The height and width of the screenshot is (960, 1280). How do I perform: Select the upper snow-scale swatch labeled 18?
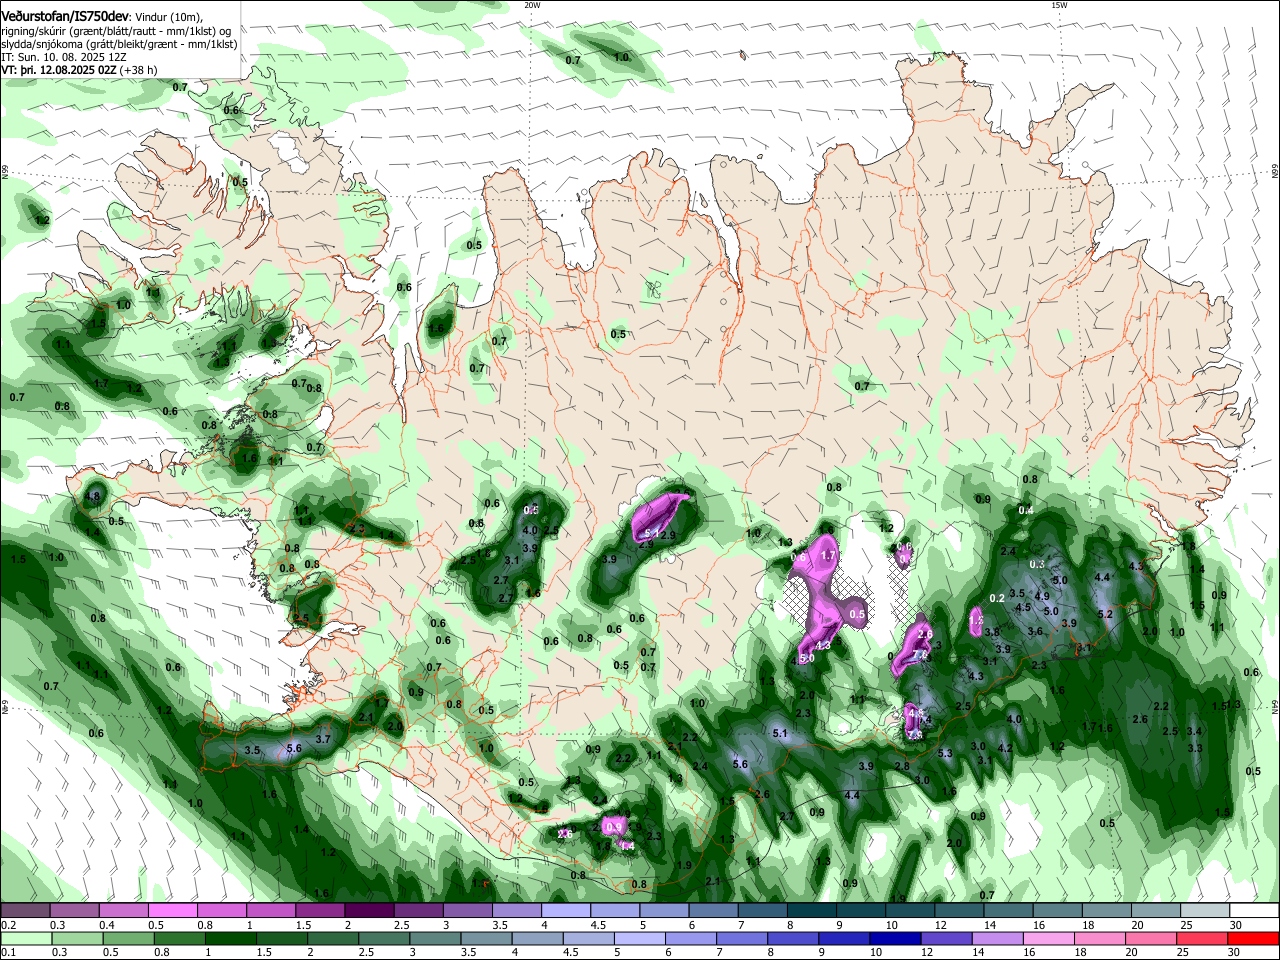click(x=1107, y=910)
